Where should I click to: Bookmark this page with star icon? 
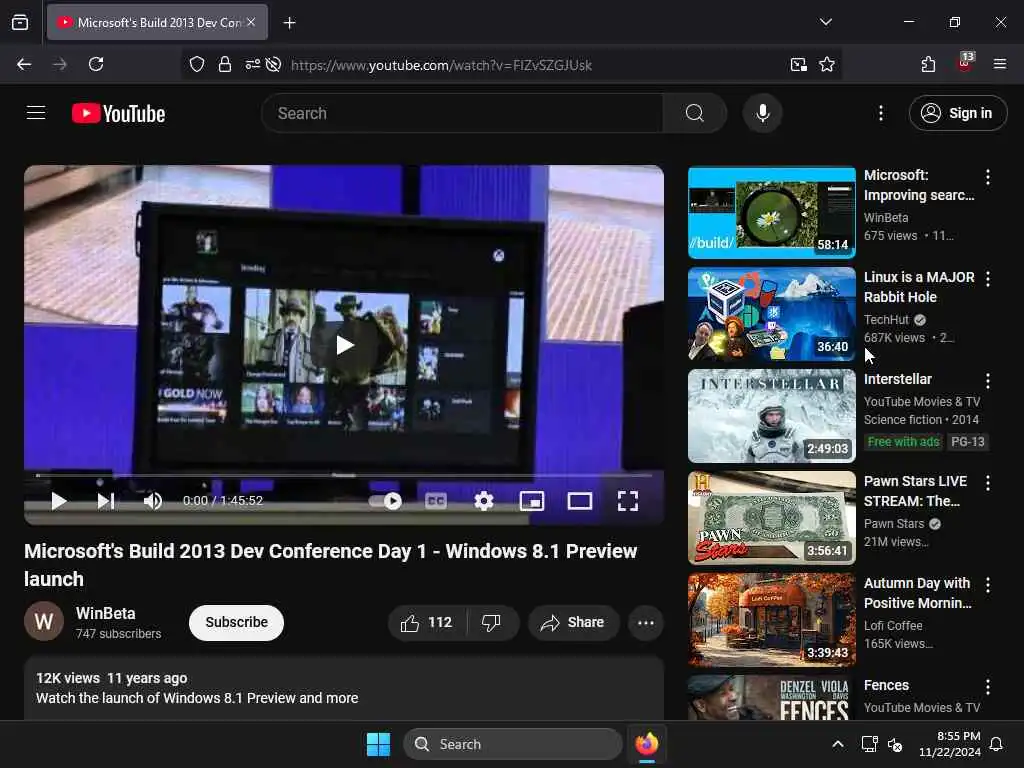pos(827,64)
